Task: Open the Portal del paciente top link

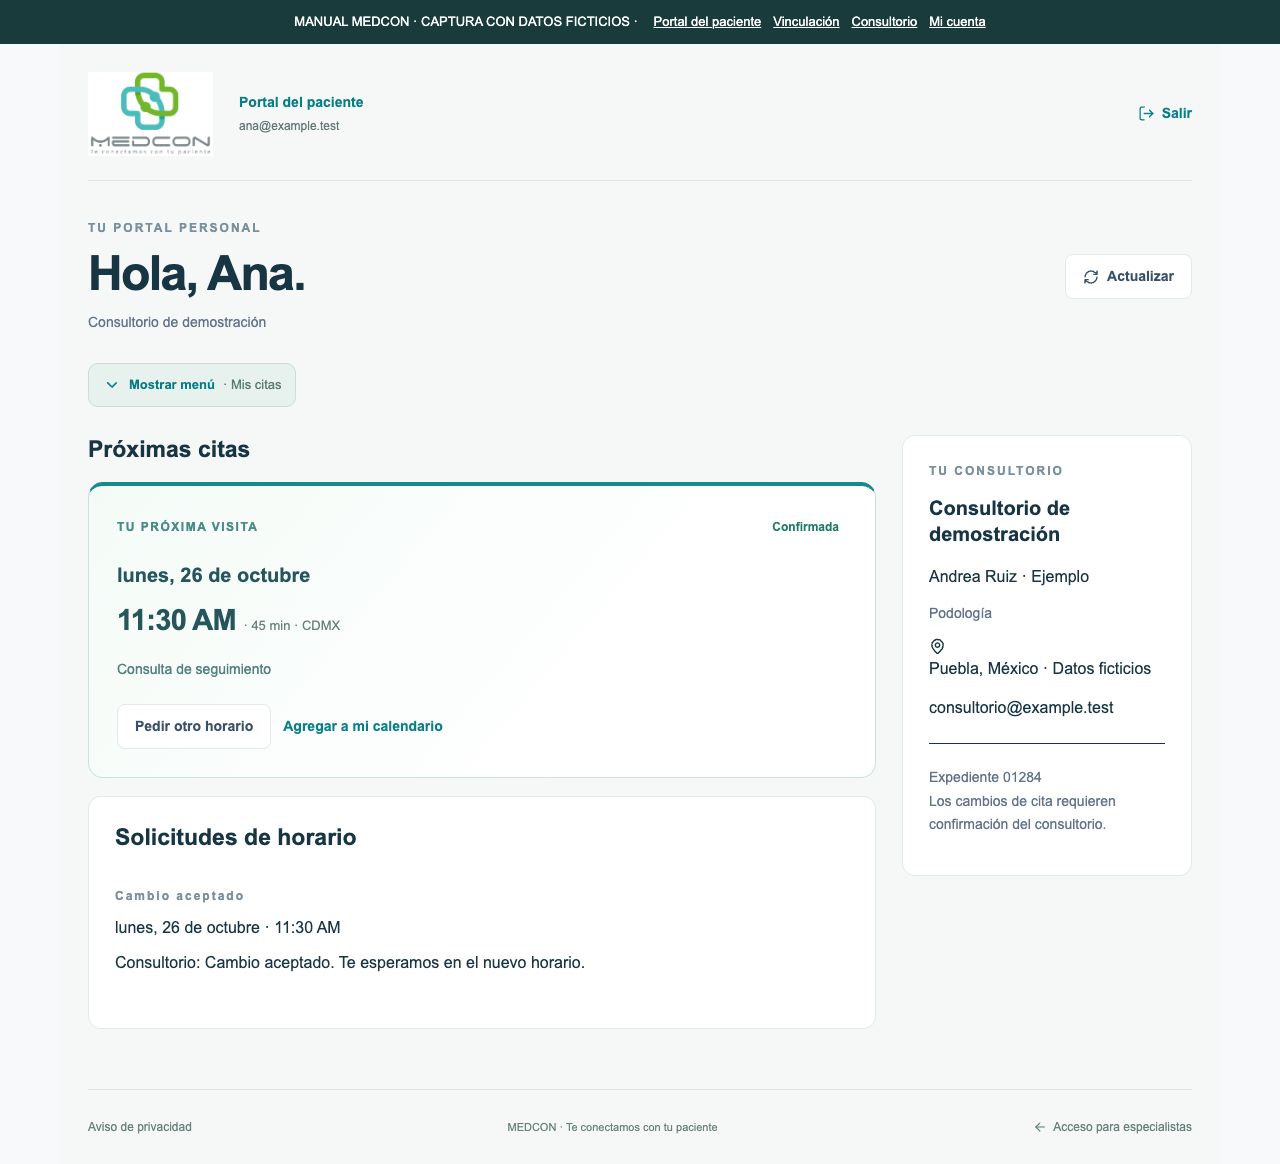Action: click(707, 22)
